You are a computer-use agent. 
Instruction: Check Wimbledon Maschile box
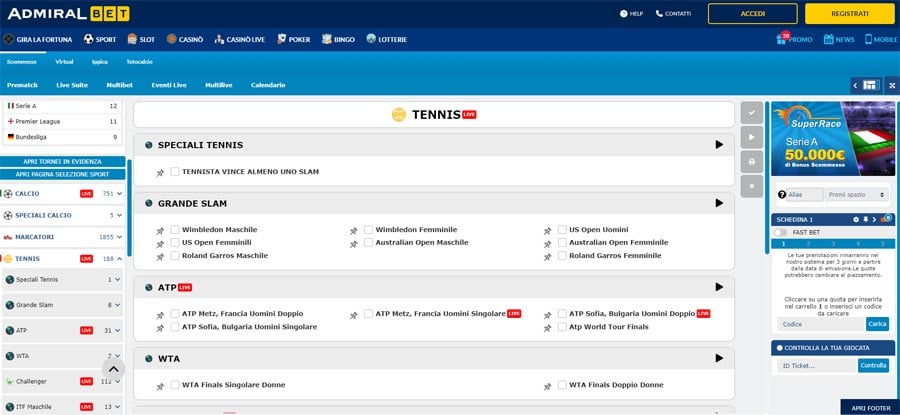coord(174,230)
